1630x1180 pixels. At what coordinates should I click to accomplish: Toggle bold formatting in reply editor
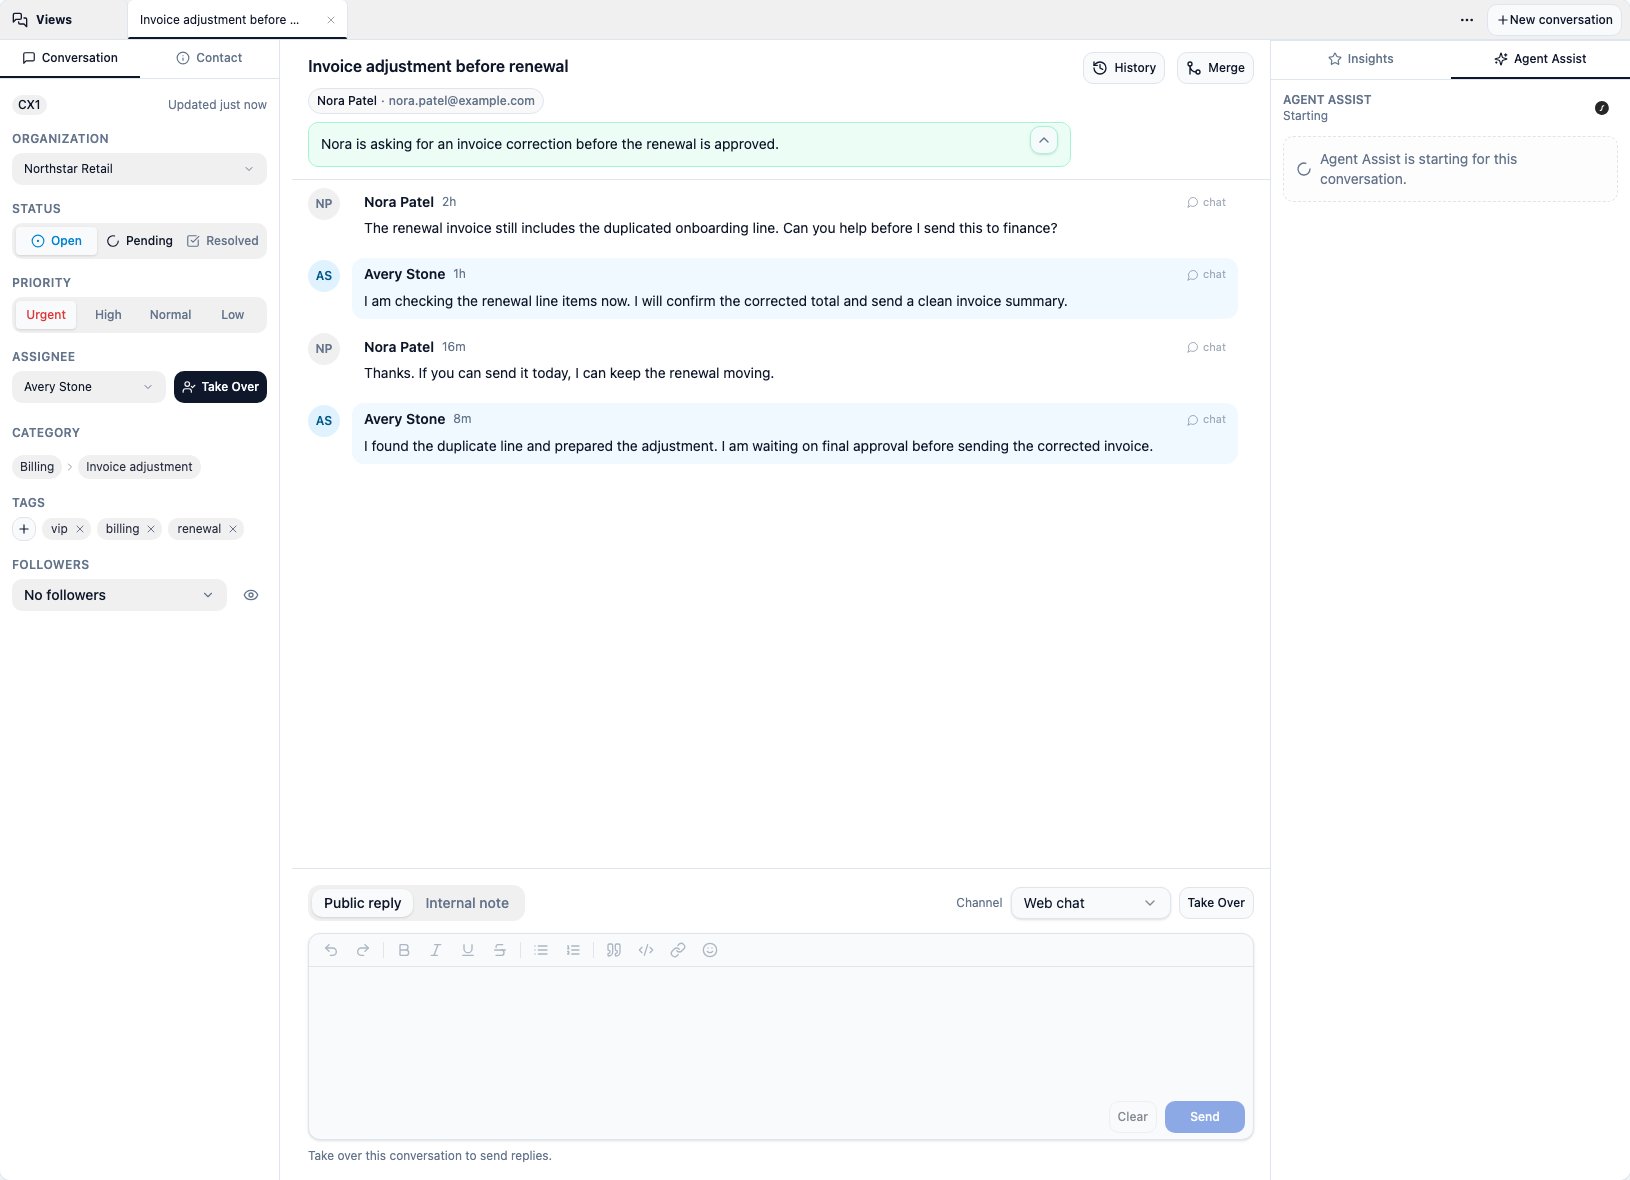pos(404,950)
